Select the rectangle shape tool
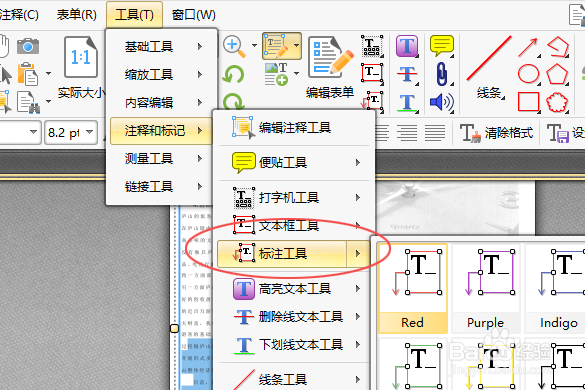 point(528,102)
